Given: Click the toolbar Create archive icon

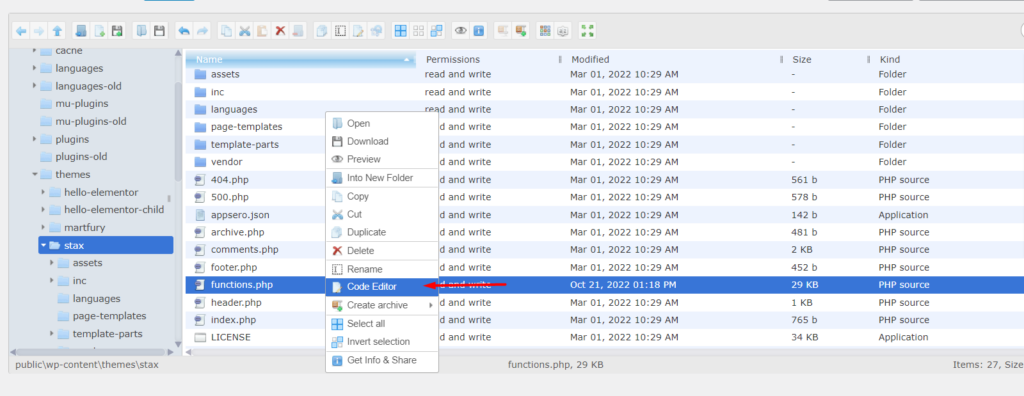Looking at the screenshot, I should [x=520, y=30].
